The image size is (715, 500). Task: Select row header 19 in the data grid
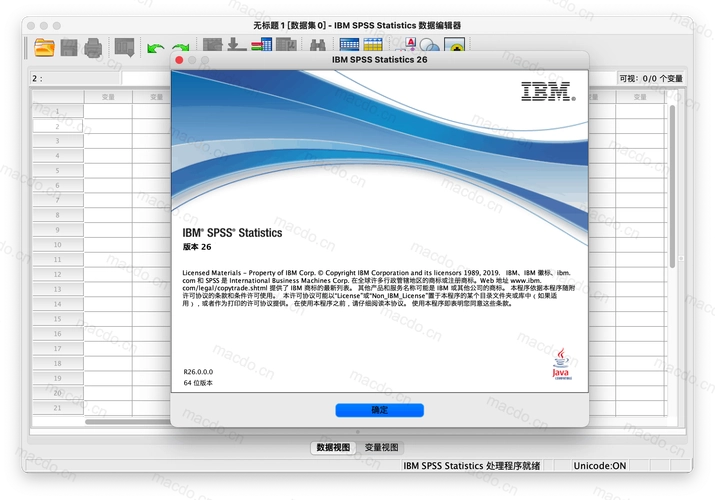click(57, 378)
